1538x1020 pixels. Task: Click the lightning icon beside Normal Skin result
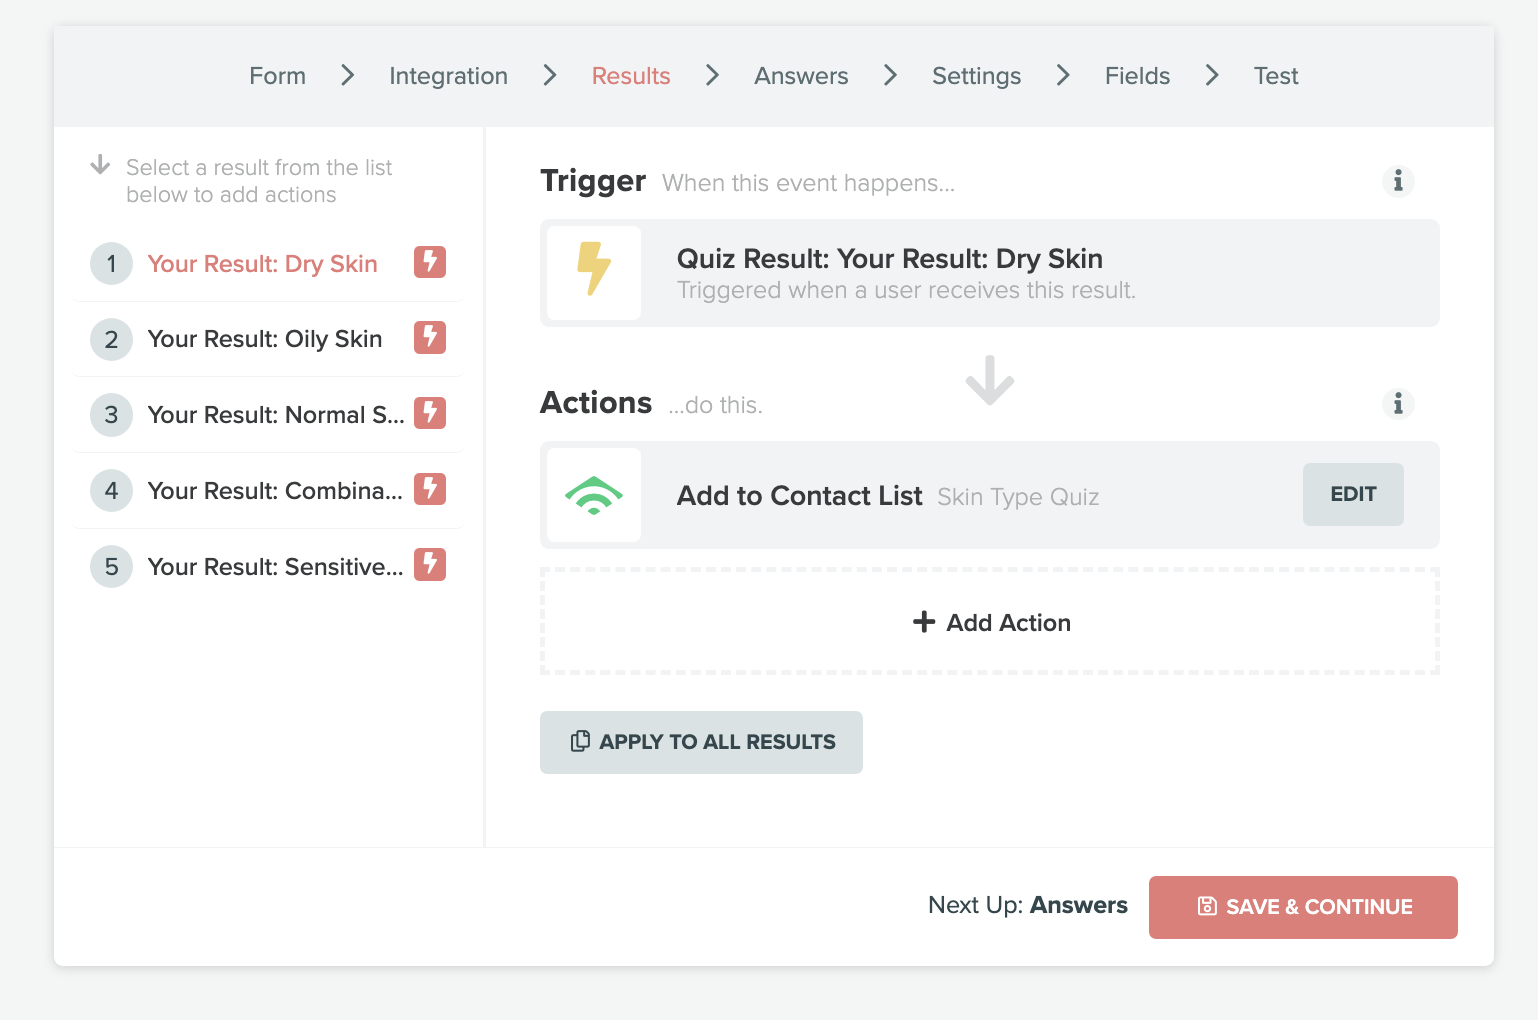[x=430, y=413]
